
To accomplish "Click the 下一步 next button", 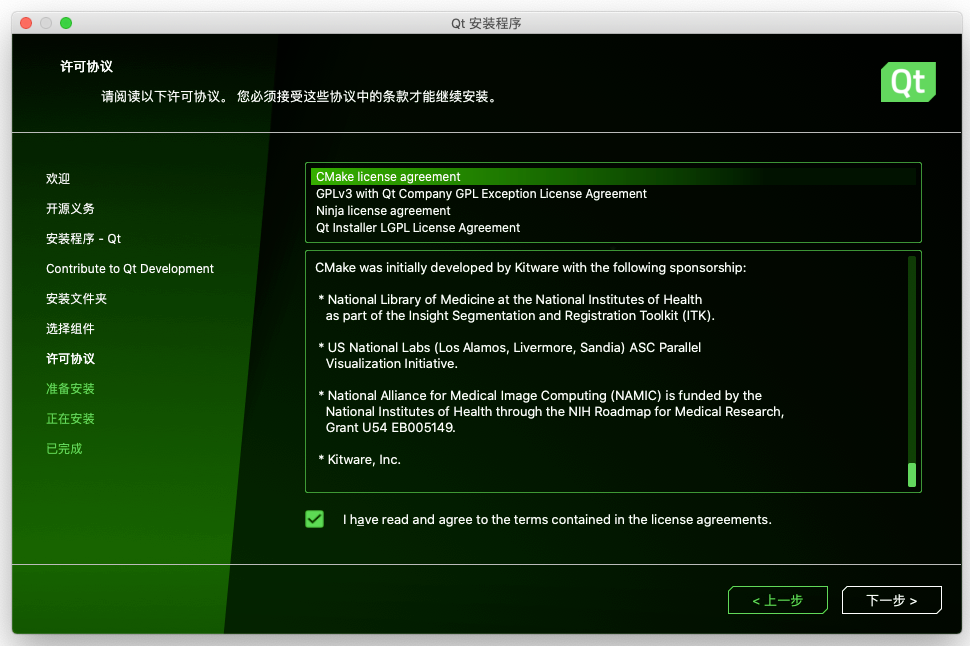I will (891, 600).
